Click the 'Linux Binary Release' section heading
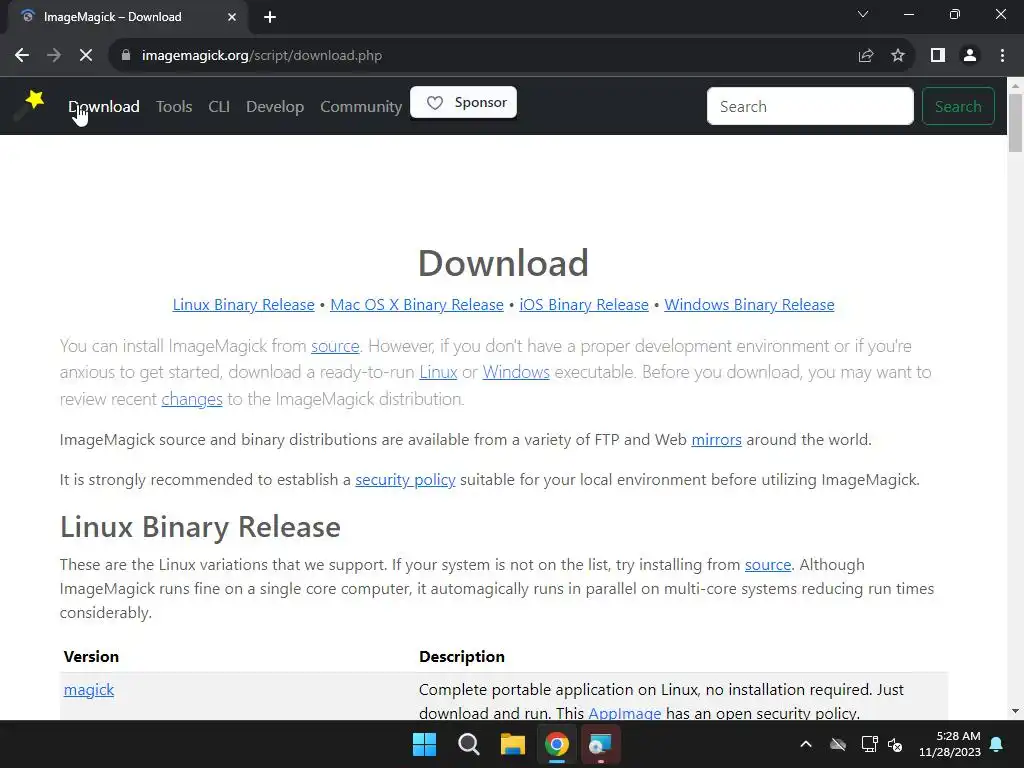1024x768 pixels. 200,527
